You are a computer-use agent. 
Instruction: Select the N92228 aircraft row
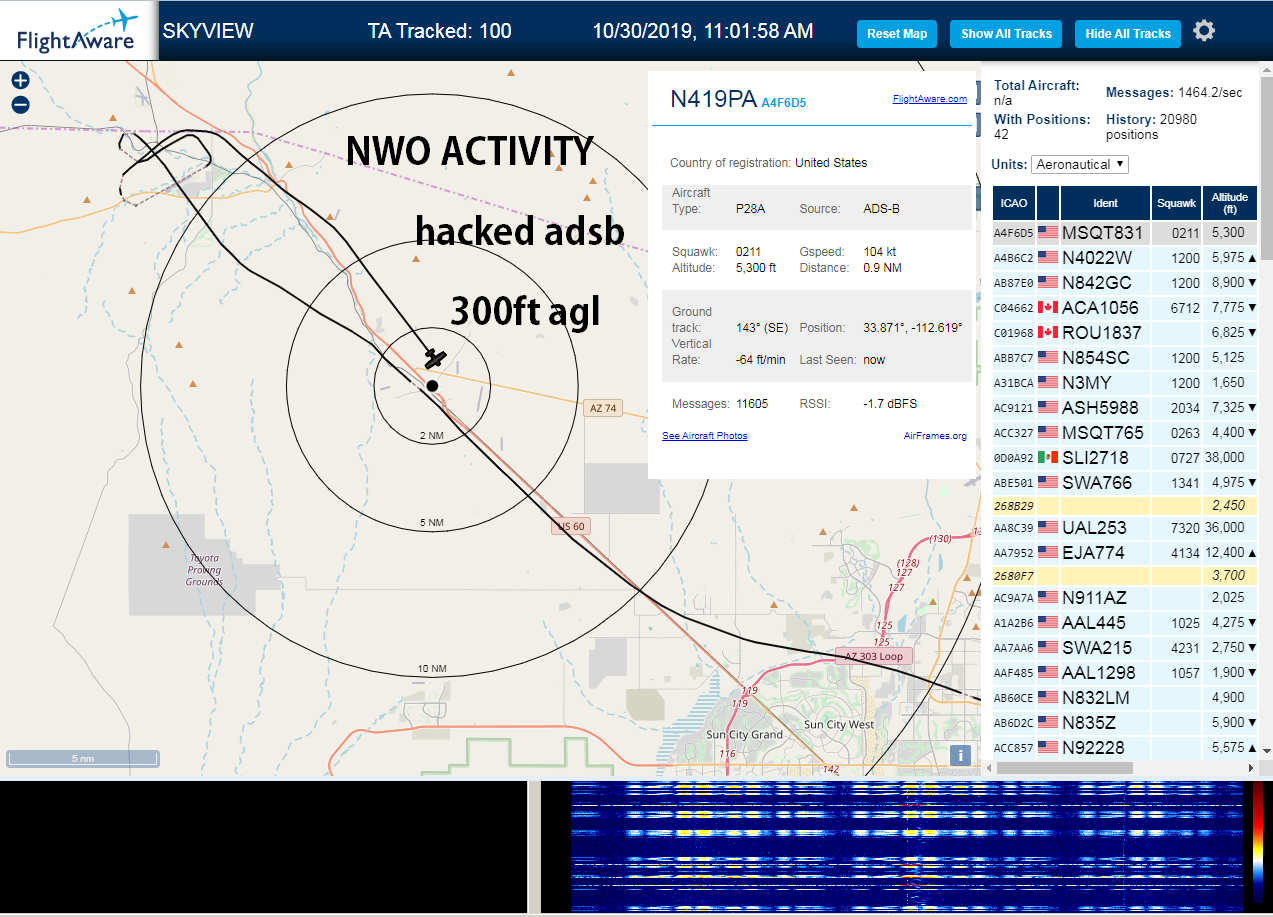pos(1125,747)
